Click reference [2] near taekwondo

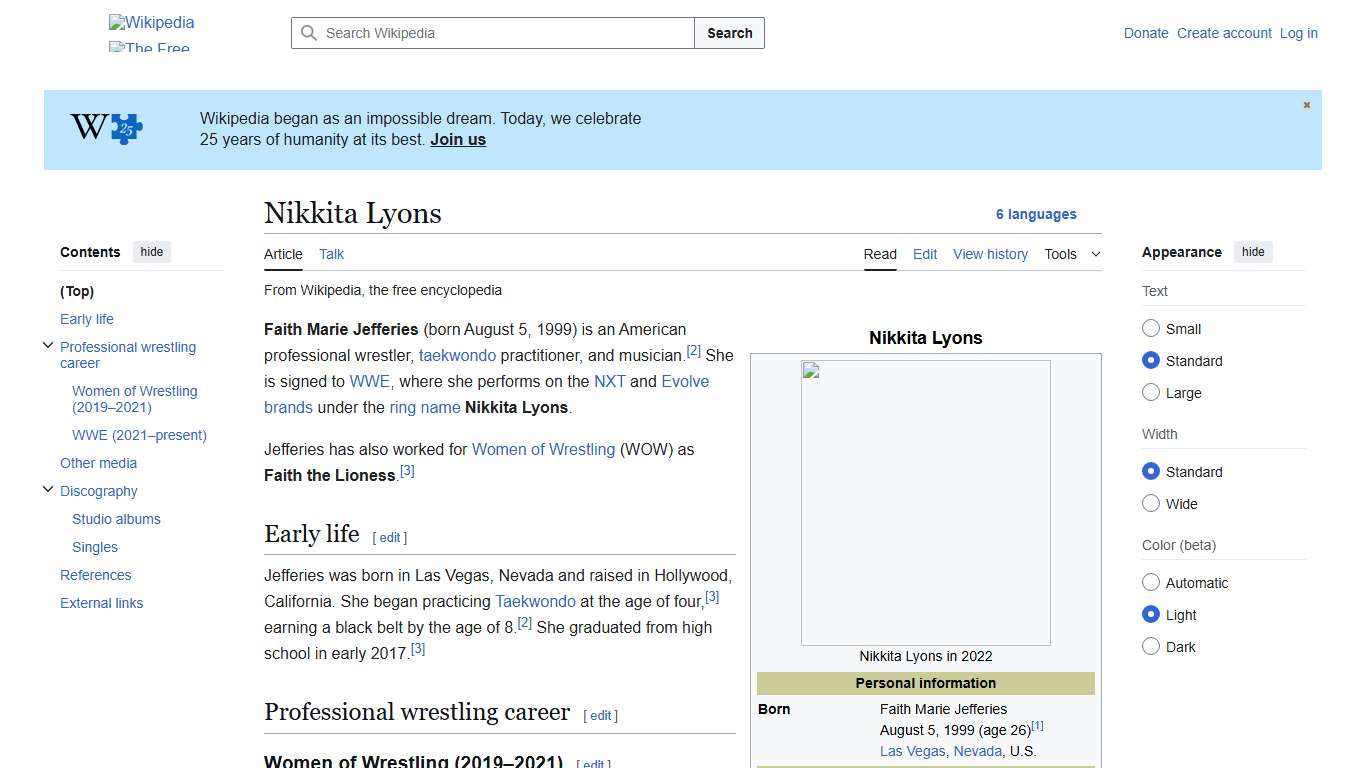pos(694,350)
